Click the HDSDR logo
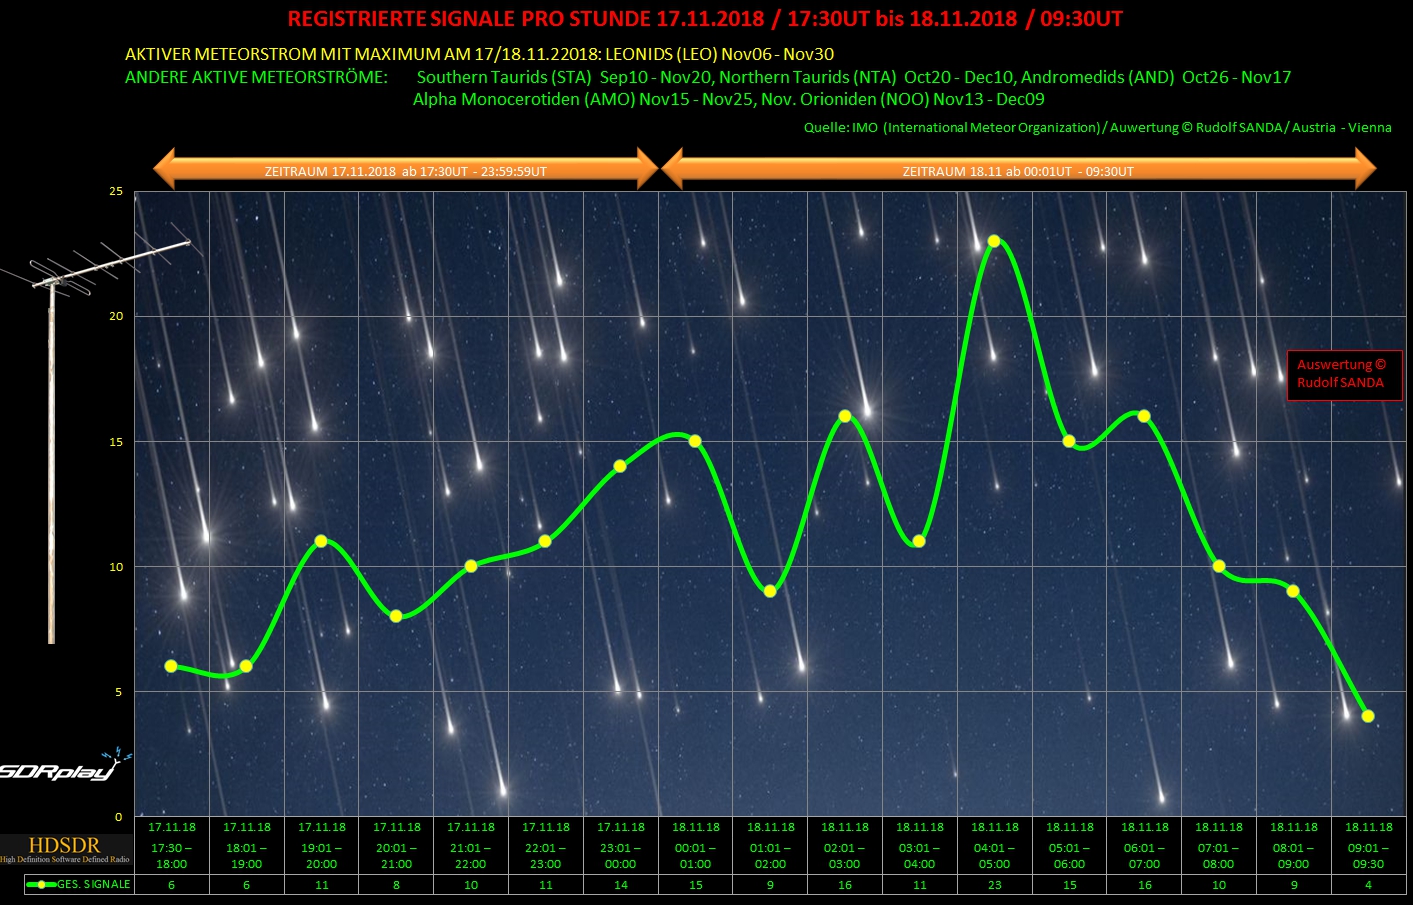1413x905 pixels. (65, 849)
